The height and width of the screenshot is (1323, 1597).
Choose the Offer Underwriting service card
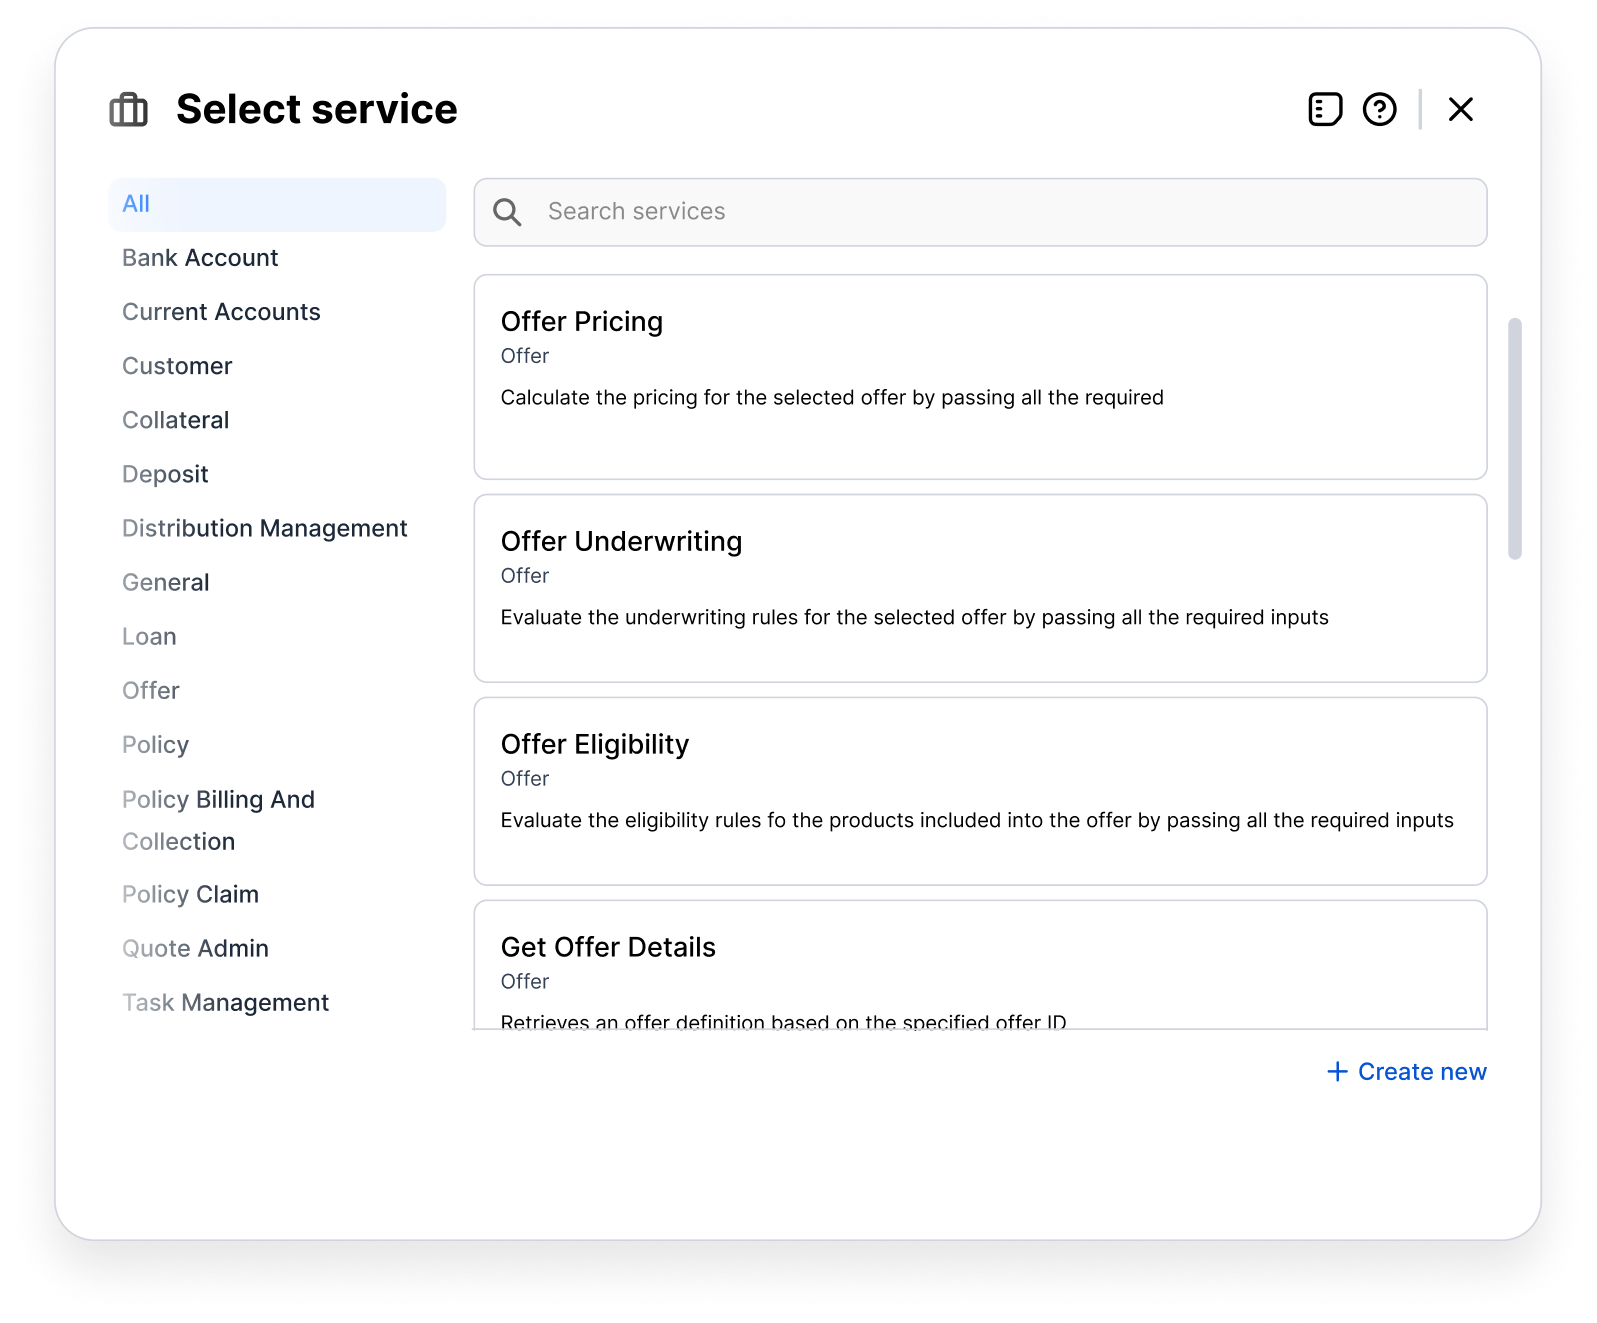980,588
